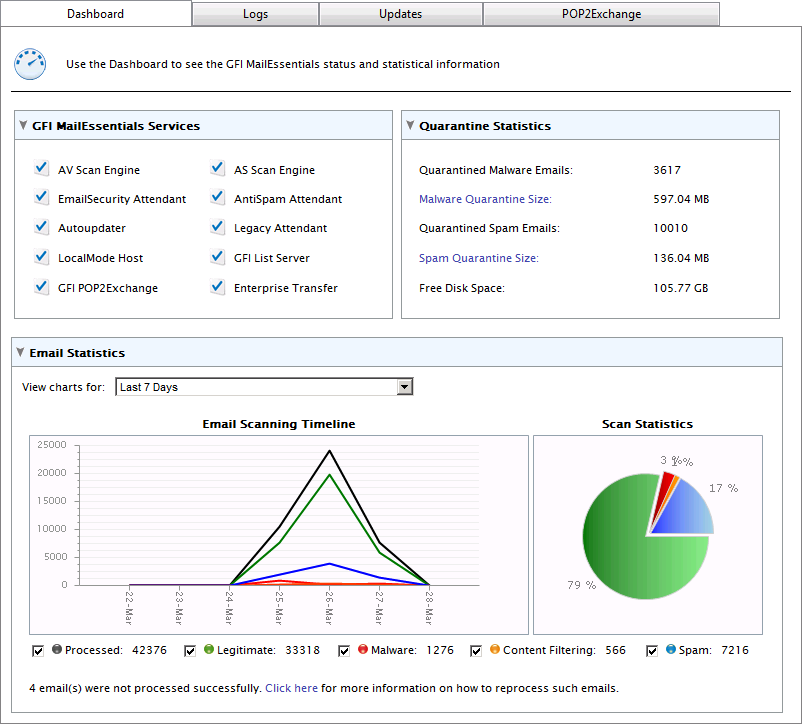Open the Malware Quarantine Size link

click(x=485, y=199)
